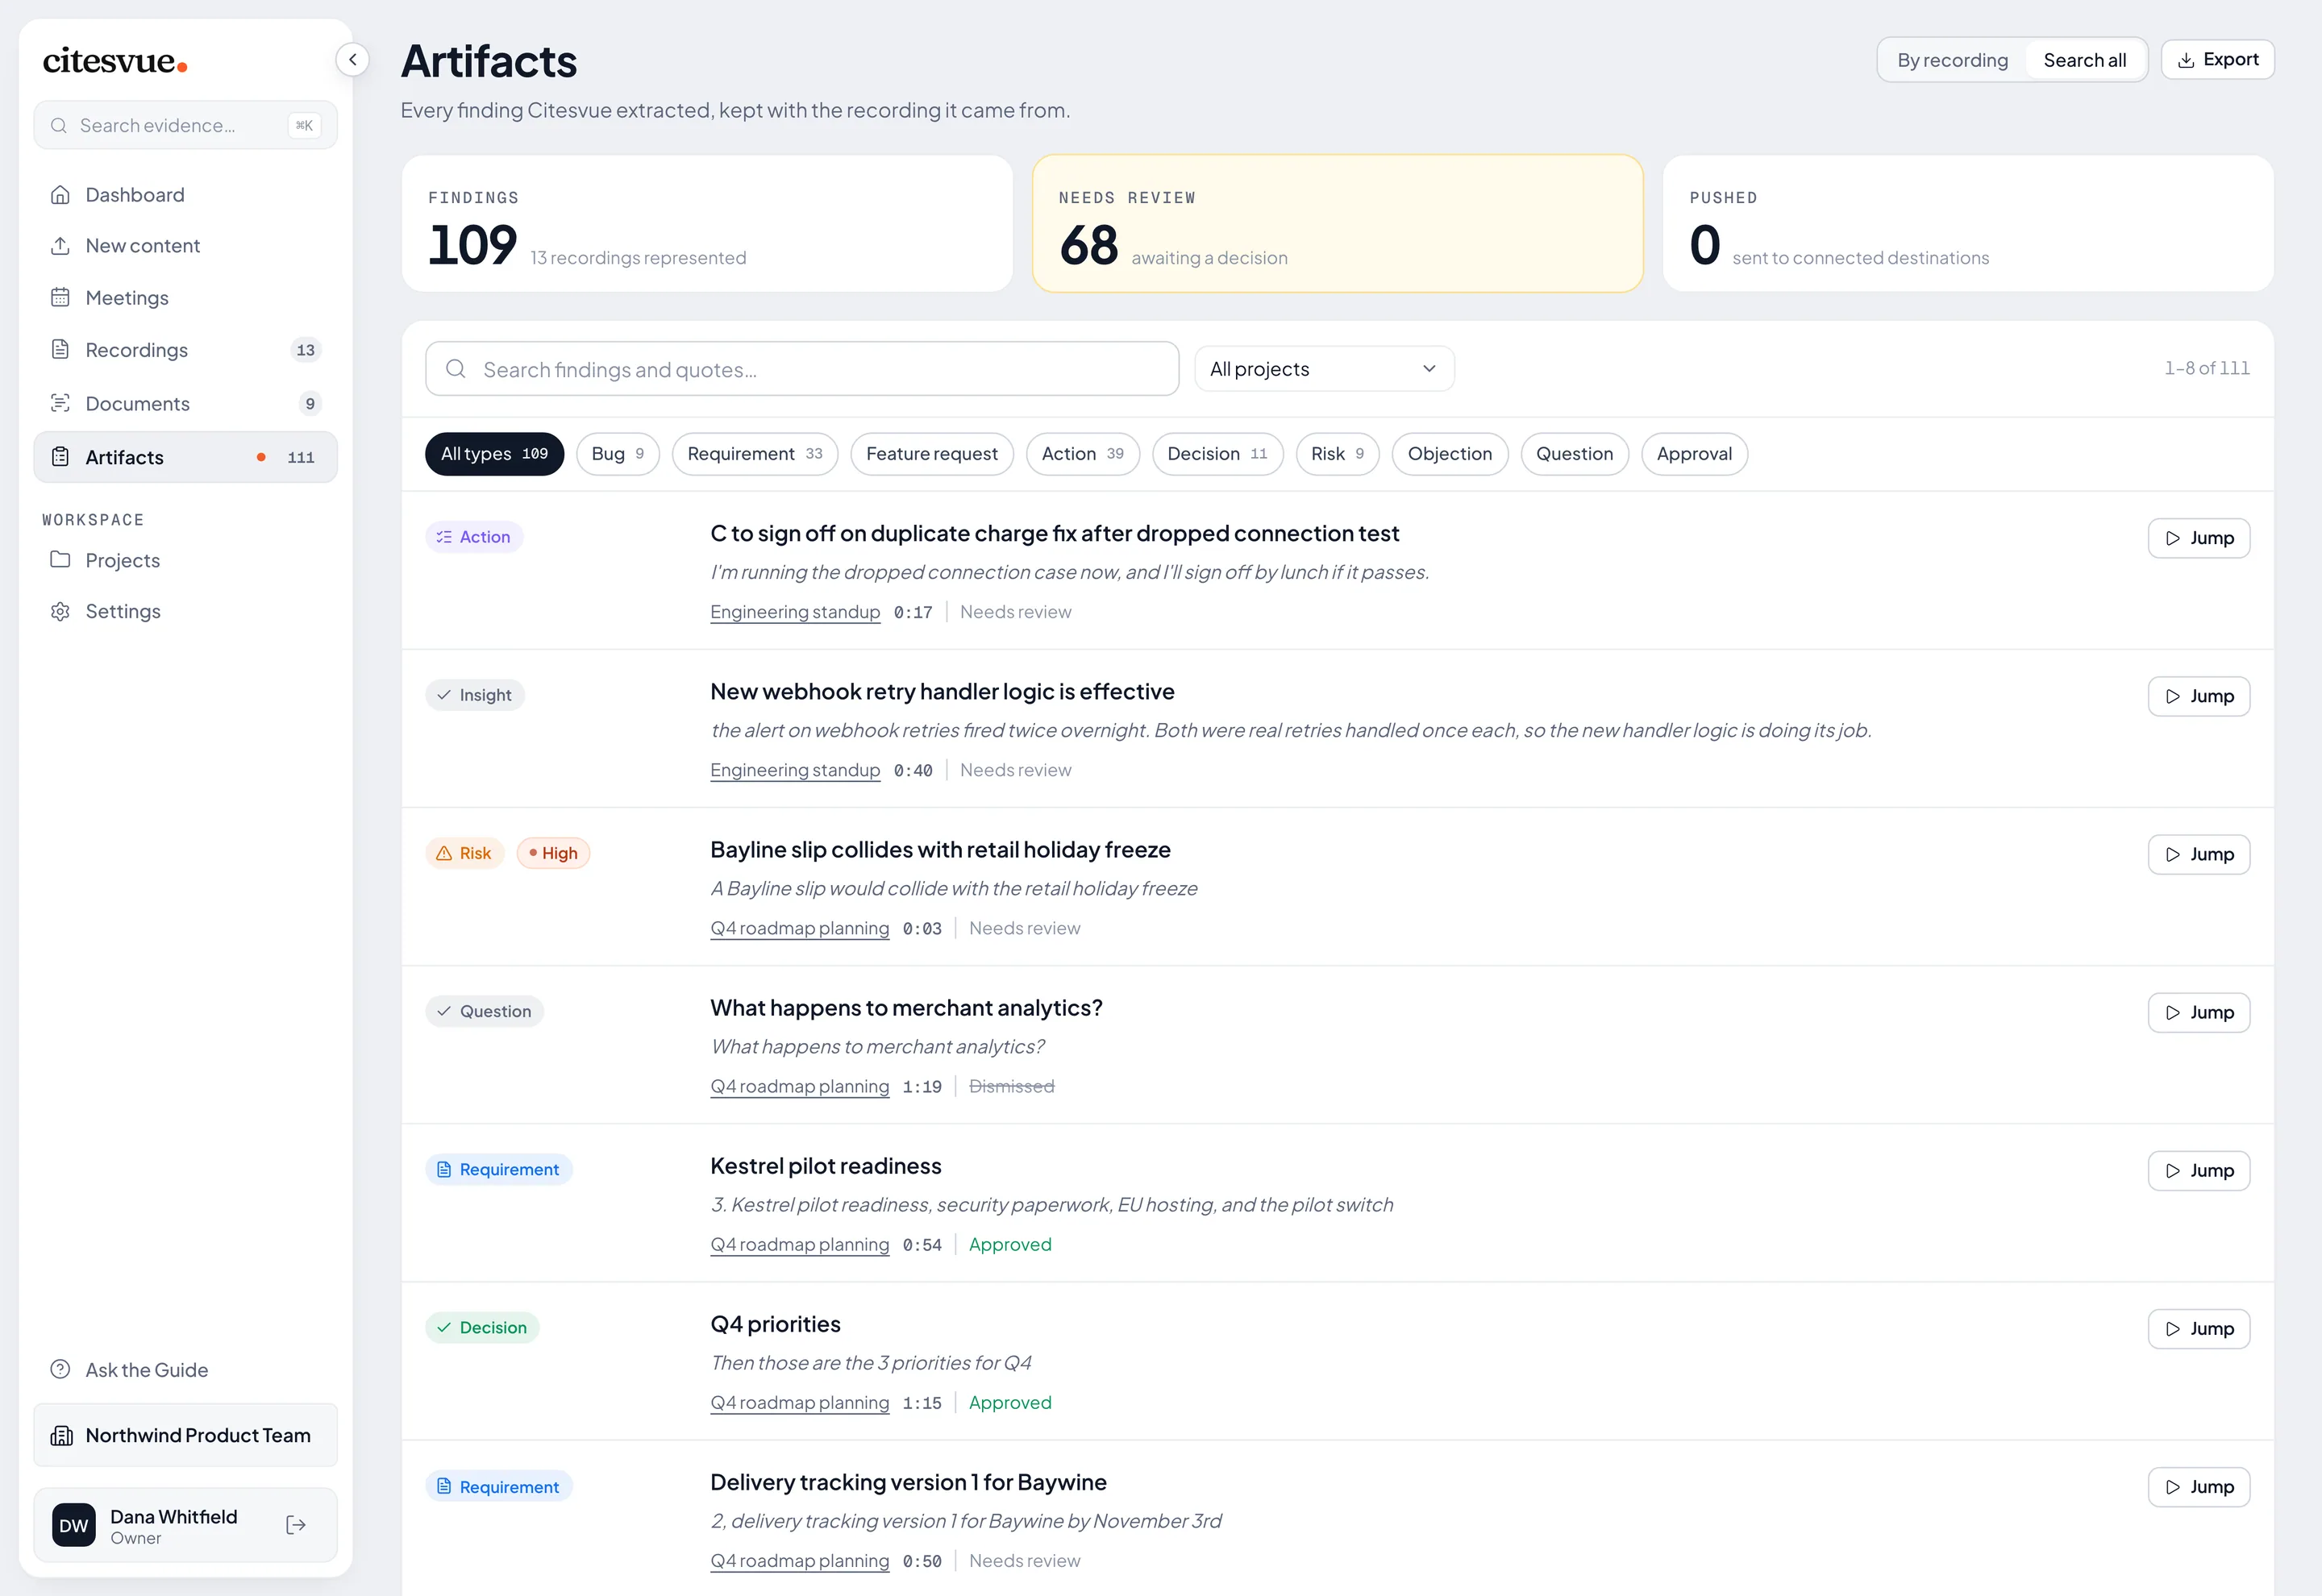The width and height of the screenshot is (2322, 1596).
Task: Click the High severity badge
Action: pyautogui.click(x=553, y=853)
